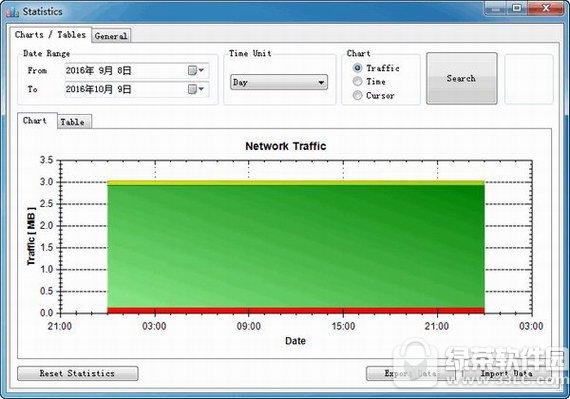
Task: Select the Time chart radio button
Action: tap(357, 81)
